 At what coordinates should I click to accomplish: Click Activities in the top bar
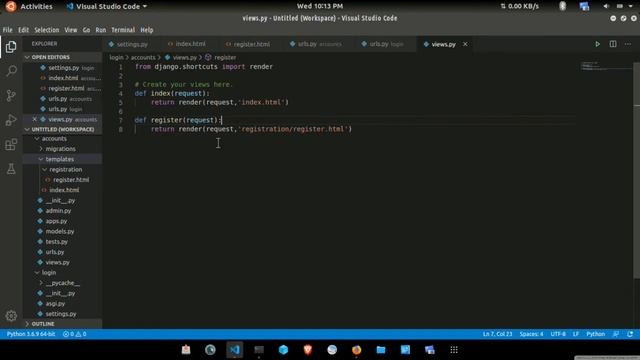[36, 6]
